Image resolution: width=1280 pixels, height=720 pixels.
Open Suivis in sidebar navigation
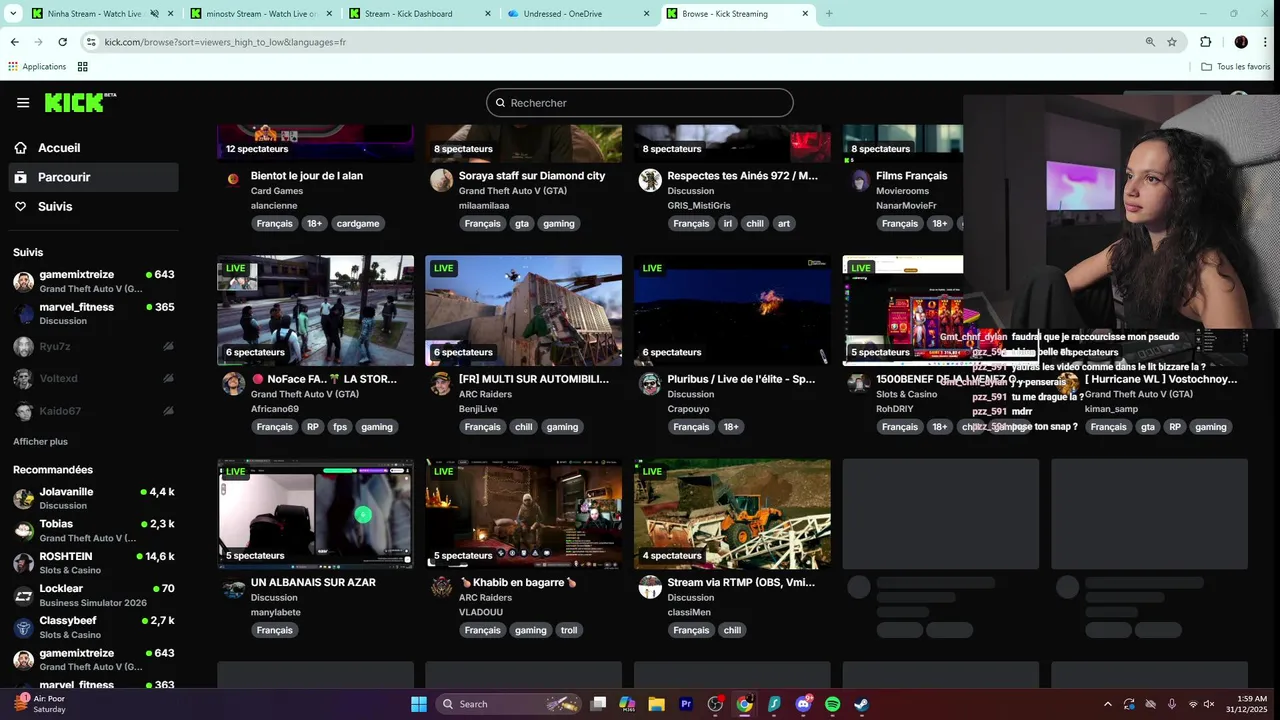point(92,206)
